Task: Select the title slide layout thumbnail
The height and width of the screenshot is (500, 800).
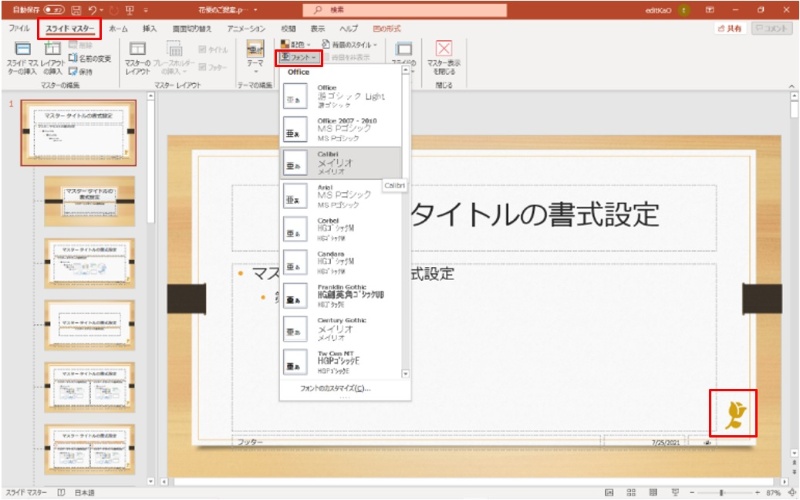Action: (90, 201)
